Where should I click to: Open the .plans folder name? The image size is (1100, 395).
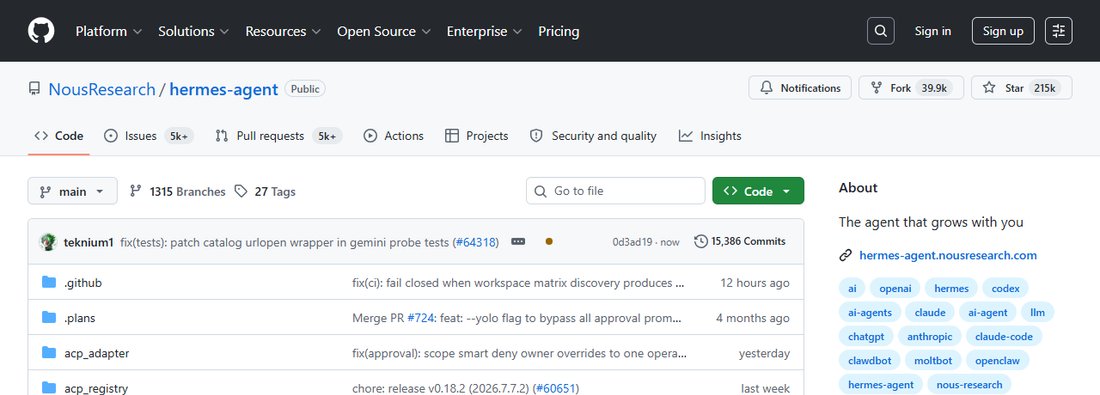click(x=79, y=318)
